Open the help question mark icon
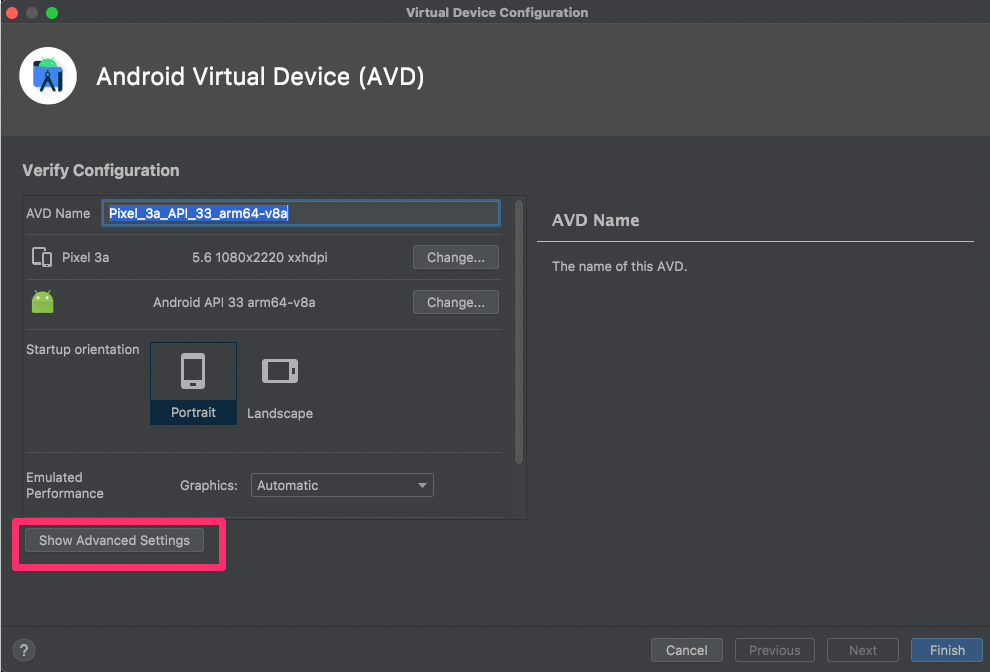990x672 pixels. [x=24, y=650]
